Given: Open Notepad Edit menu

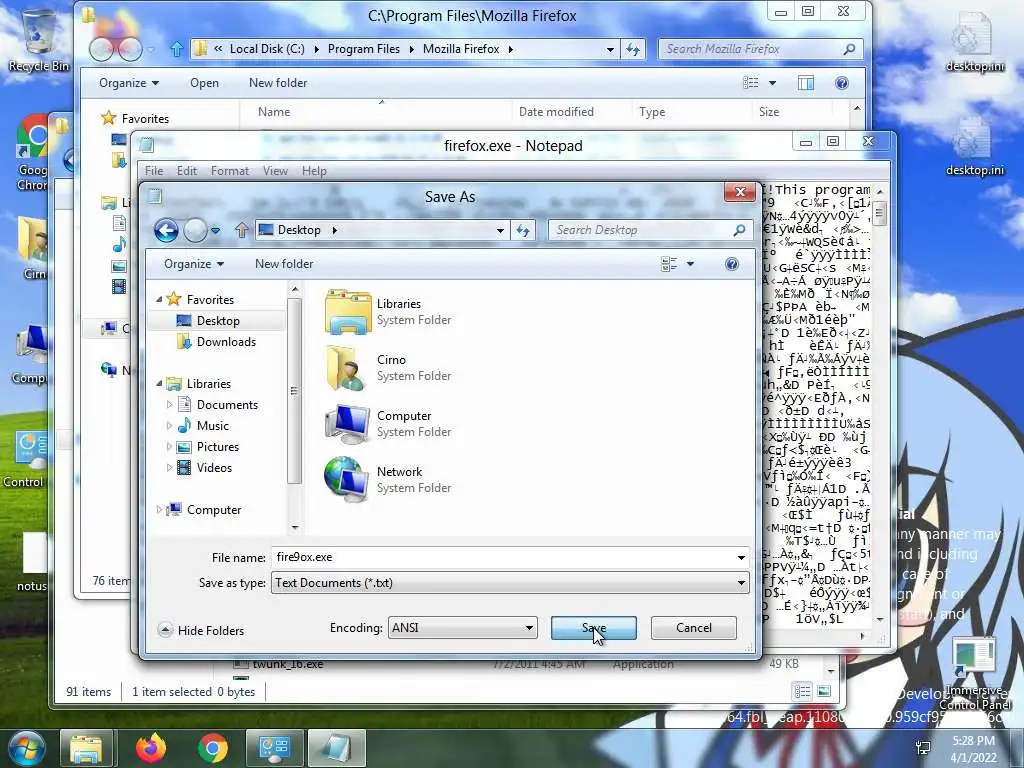Looking at the screenshot, I should click(x=186, y=170).
